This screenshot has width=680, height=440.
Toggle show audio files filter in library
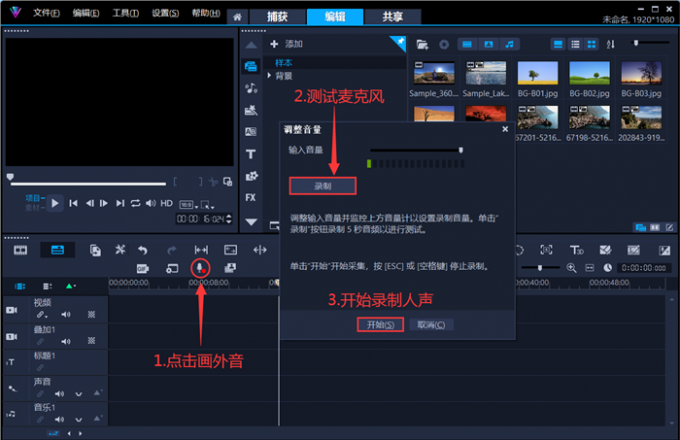(x=510, y=44)
